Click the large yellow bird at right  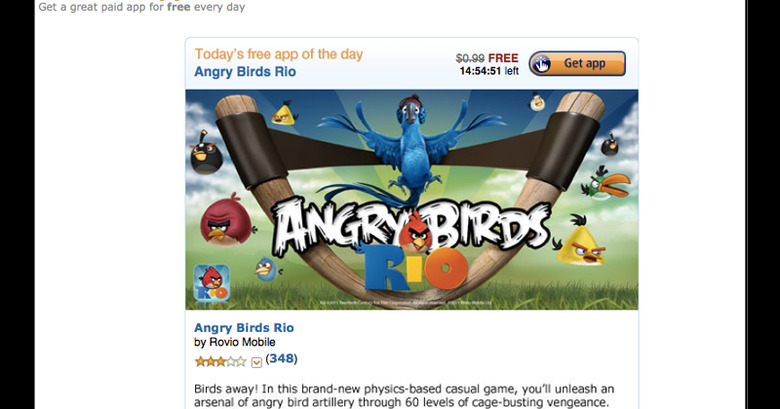(x=581, y=242)
